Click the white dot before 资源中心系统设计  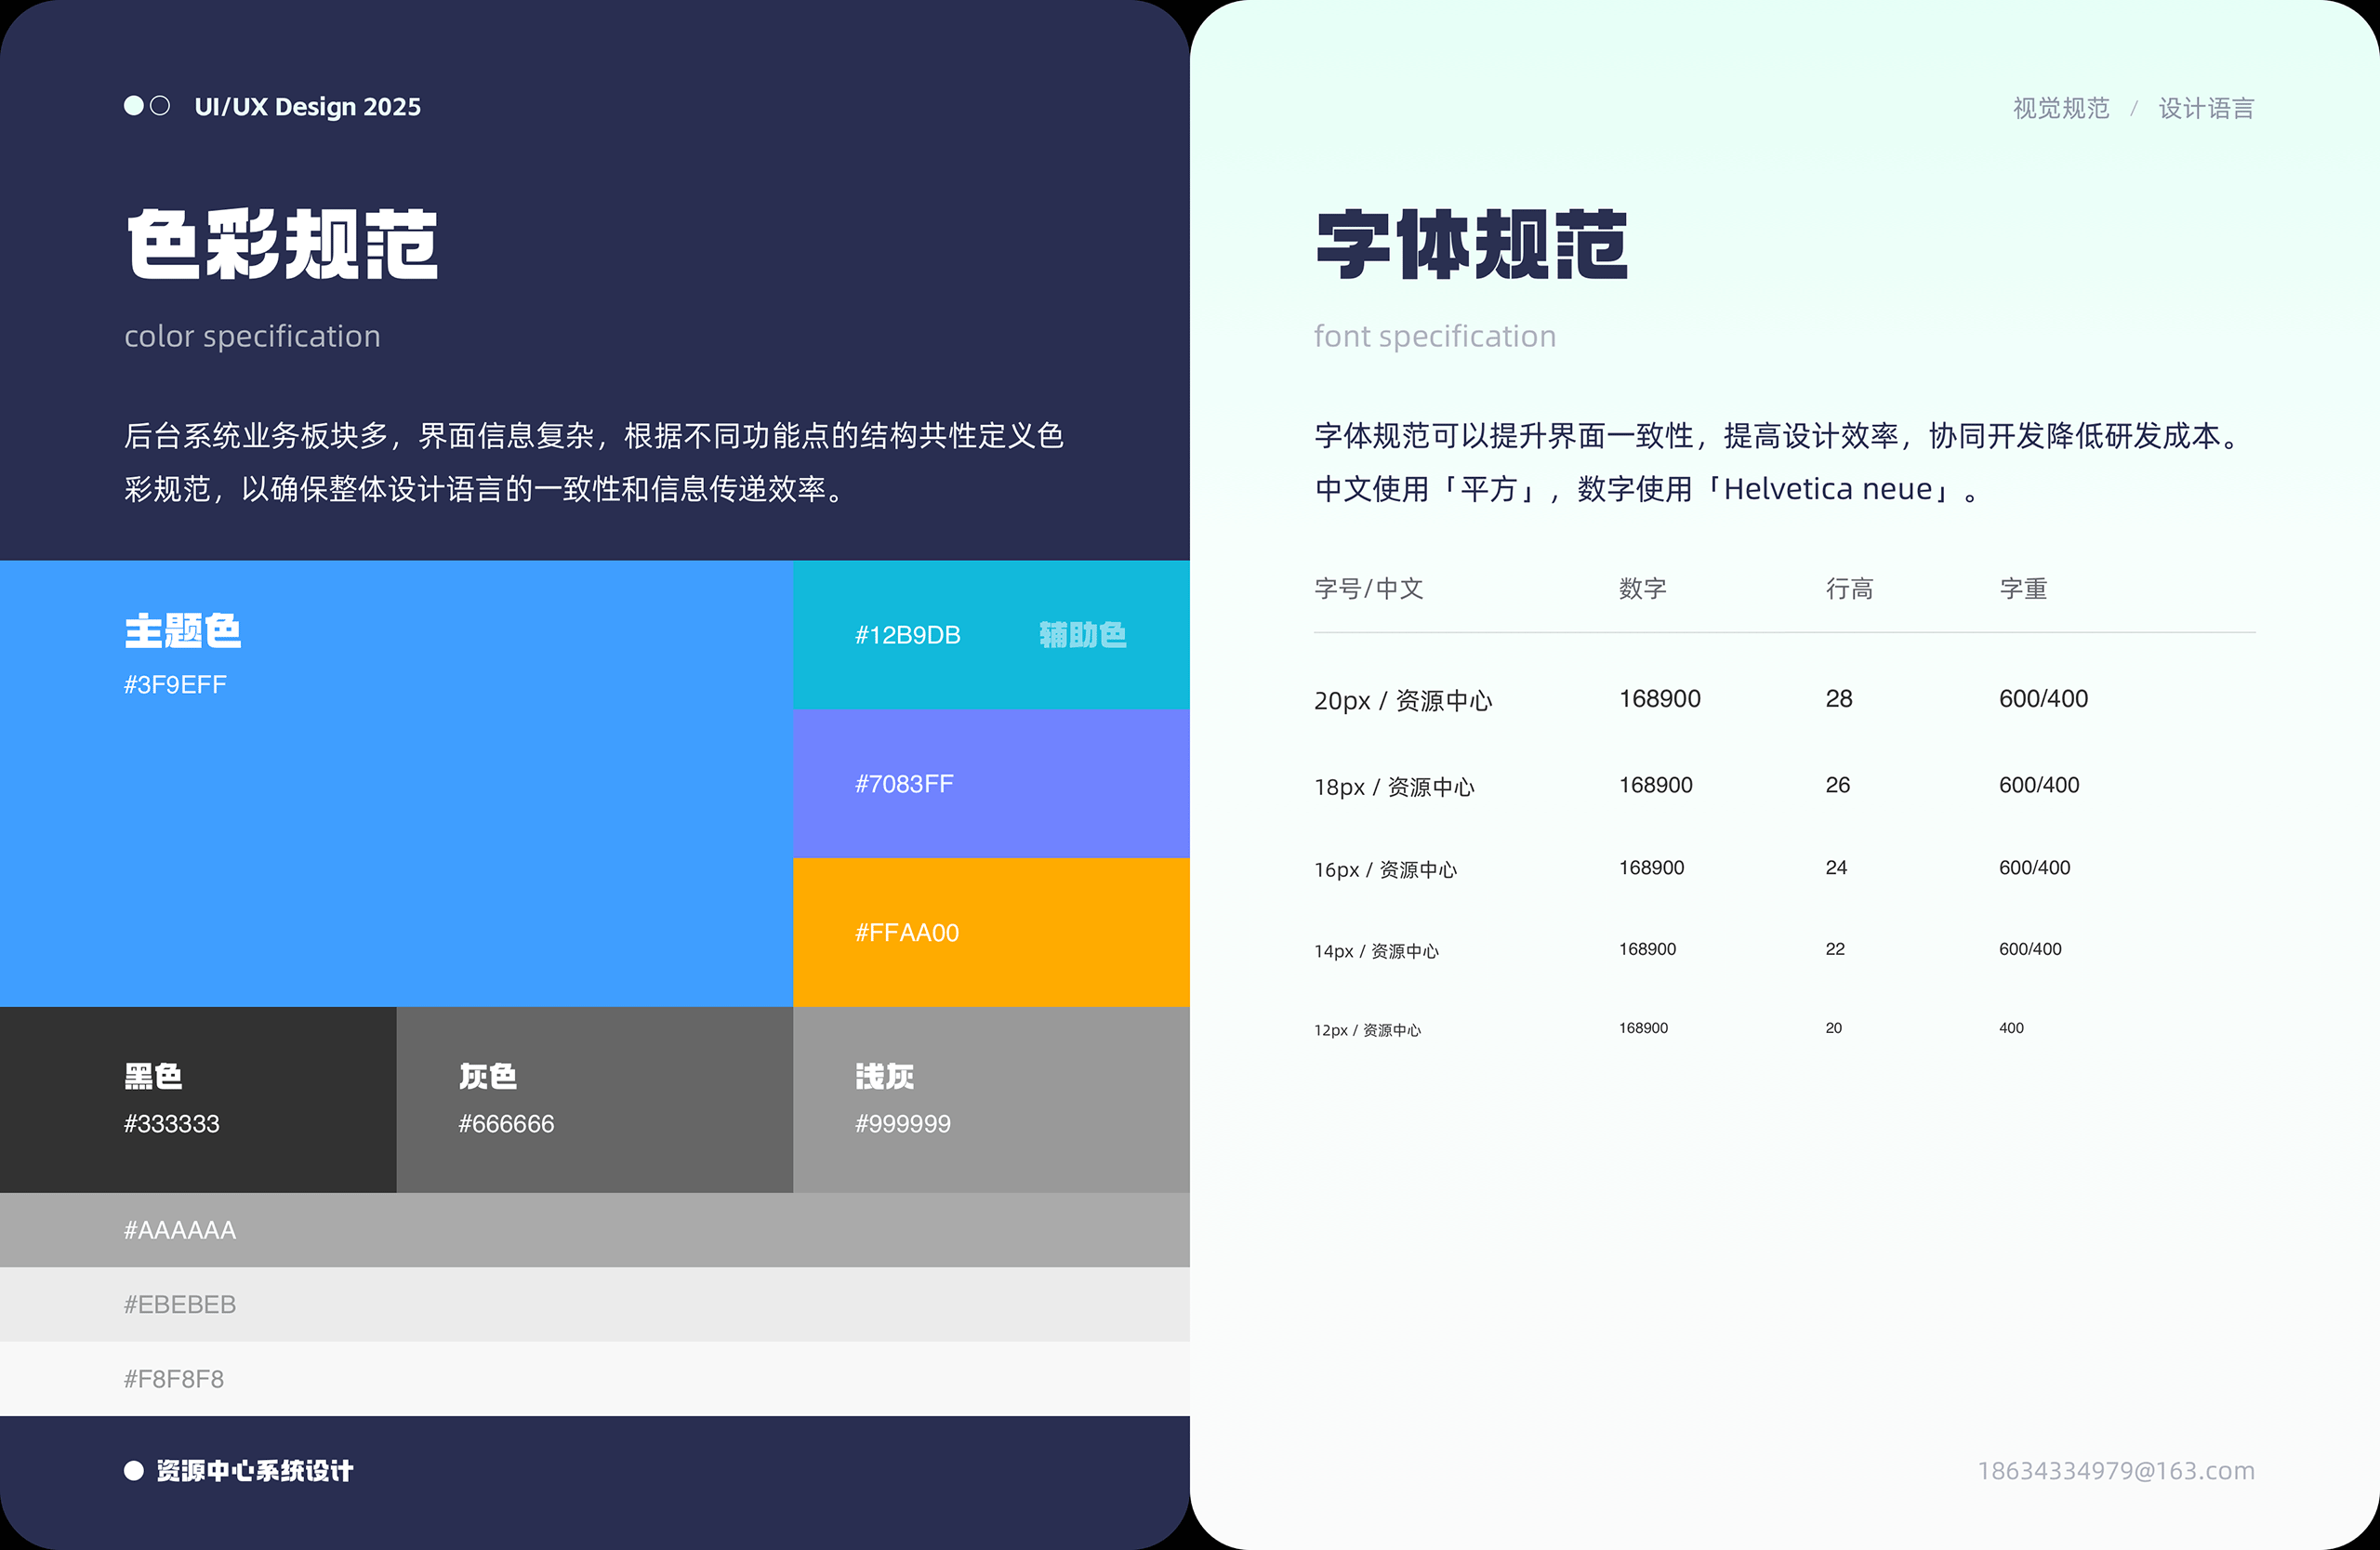tap(133, 1470)
